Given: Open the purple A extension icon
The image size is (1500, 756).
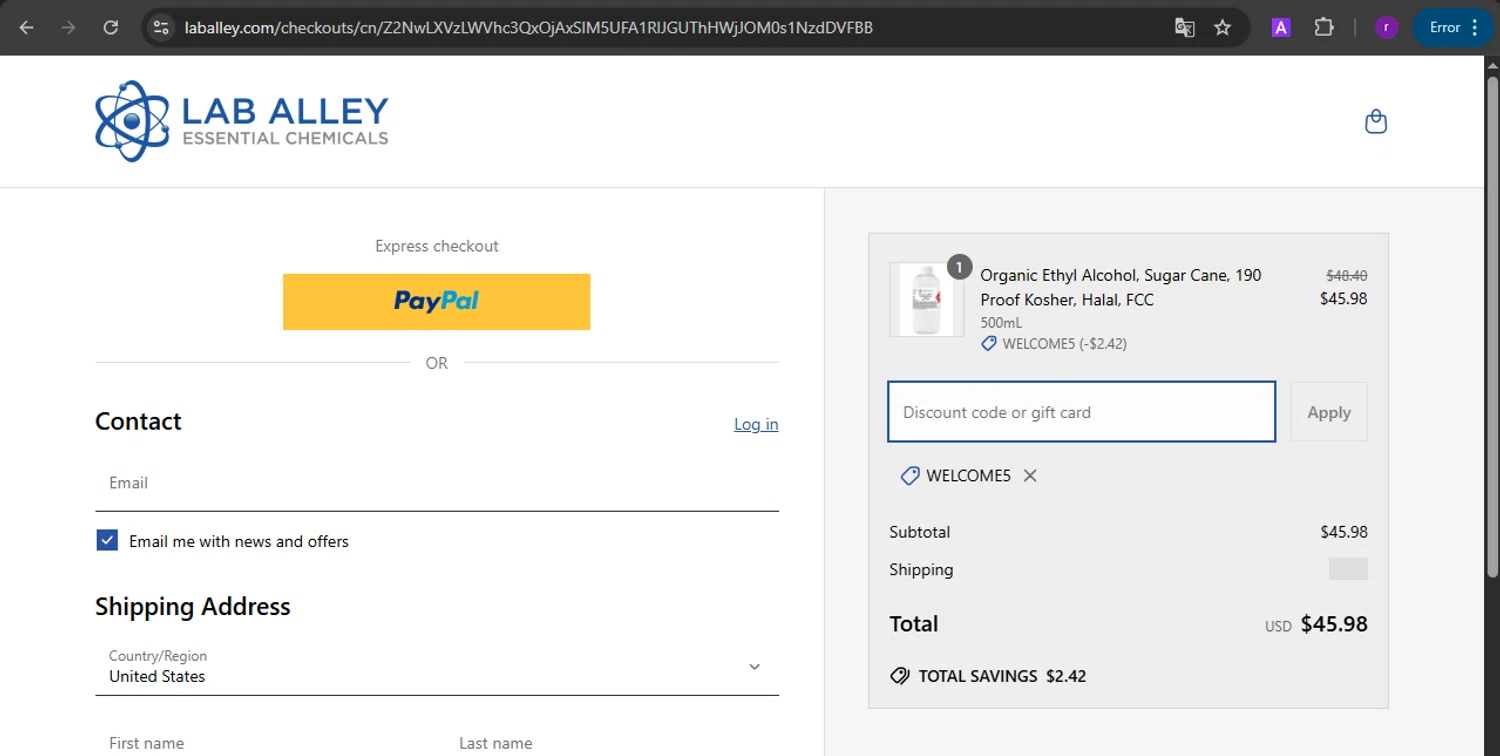Looking at the screenshot, I should coord(1281,28).
